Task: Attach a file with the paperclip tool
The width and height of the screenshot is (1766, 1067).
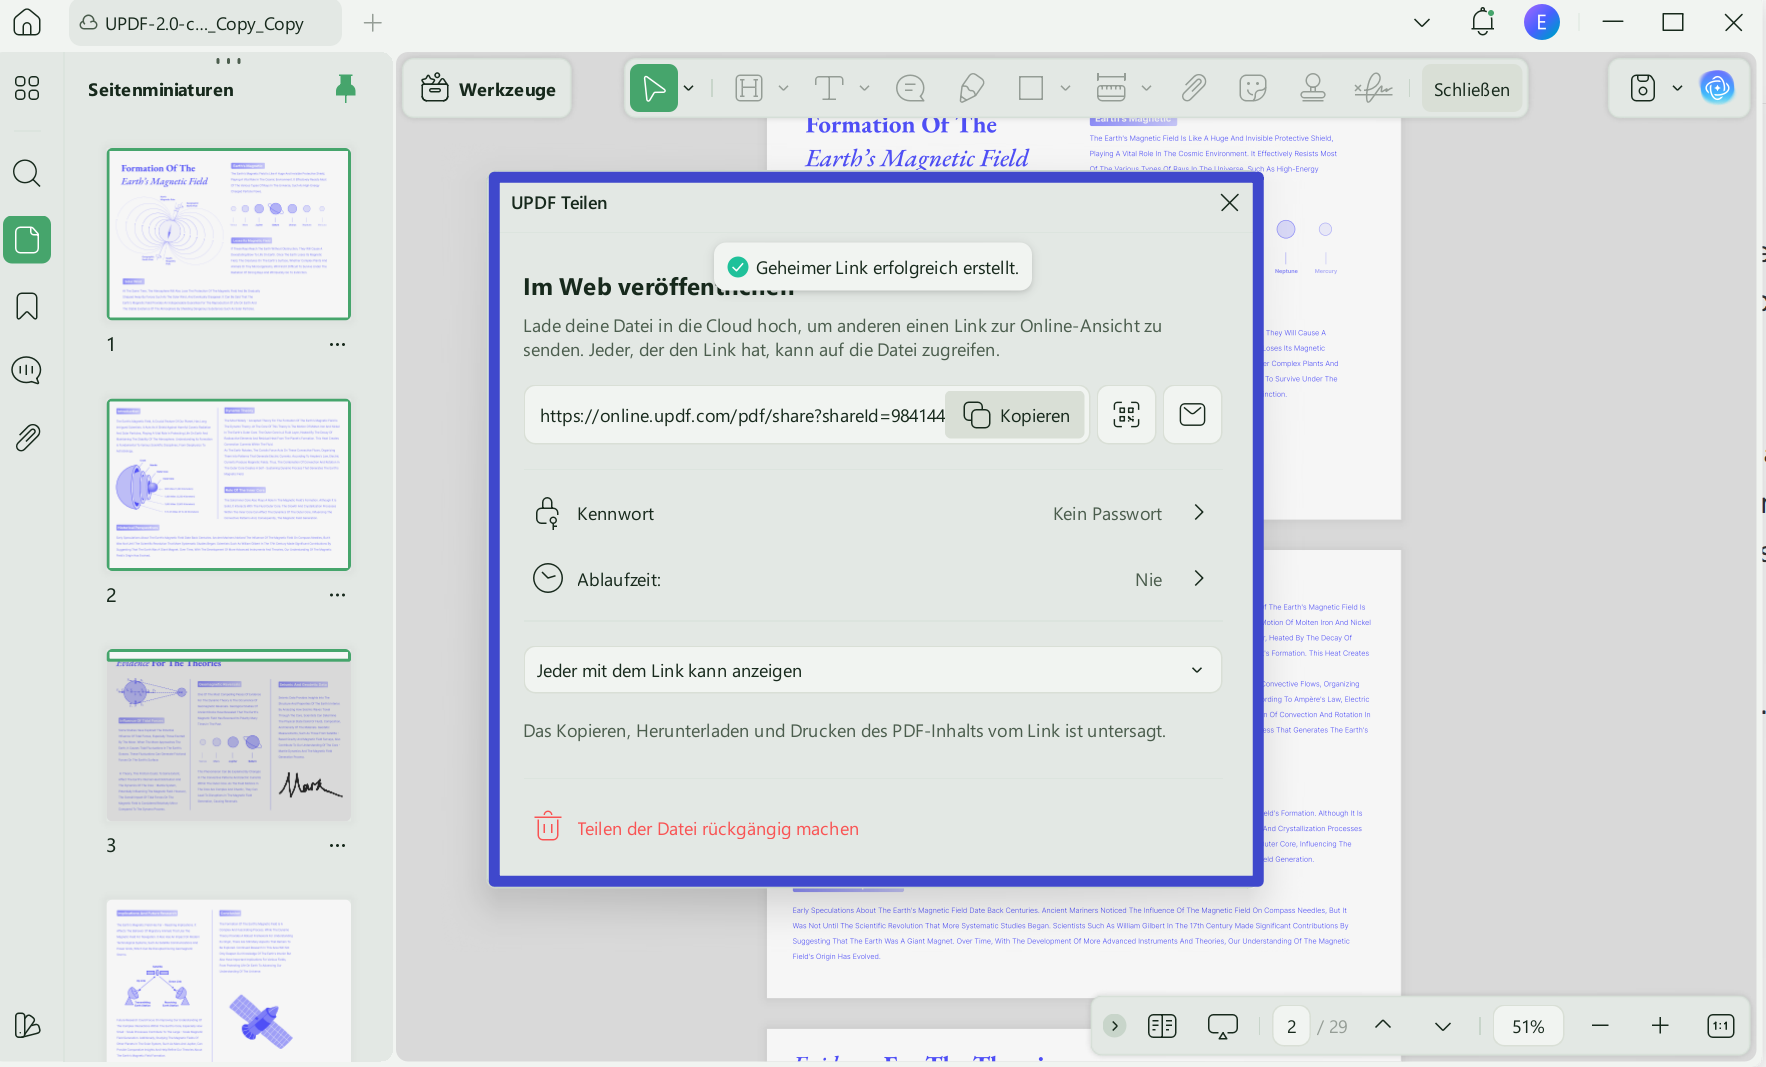Action: click(x=1193, y=89)
